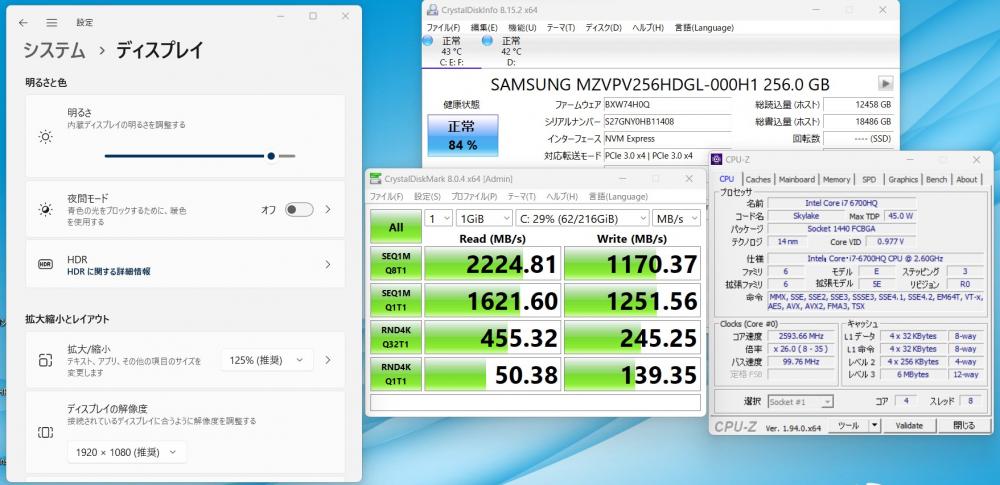Switch to CPU-Z SPD tab

869,179
